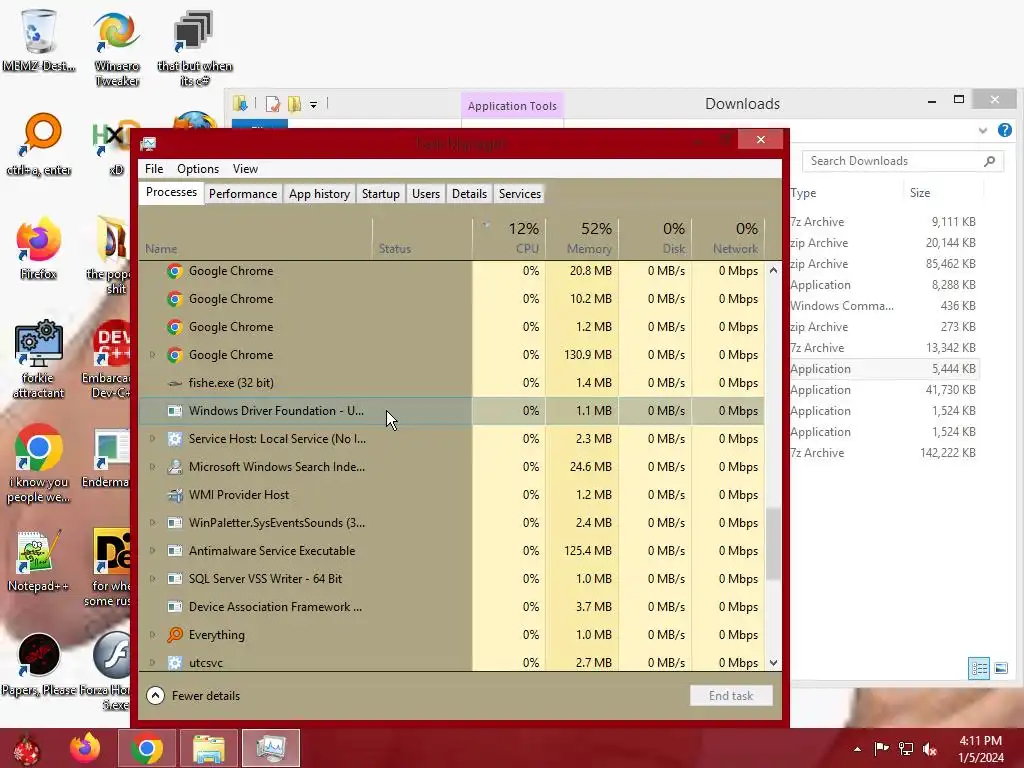Switch Downloads to details view icon
The height and width of the screenshot is (768, 1024).
pos(979,668)
